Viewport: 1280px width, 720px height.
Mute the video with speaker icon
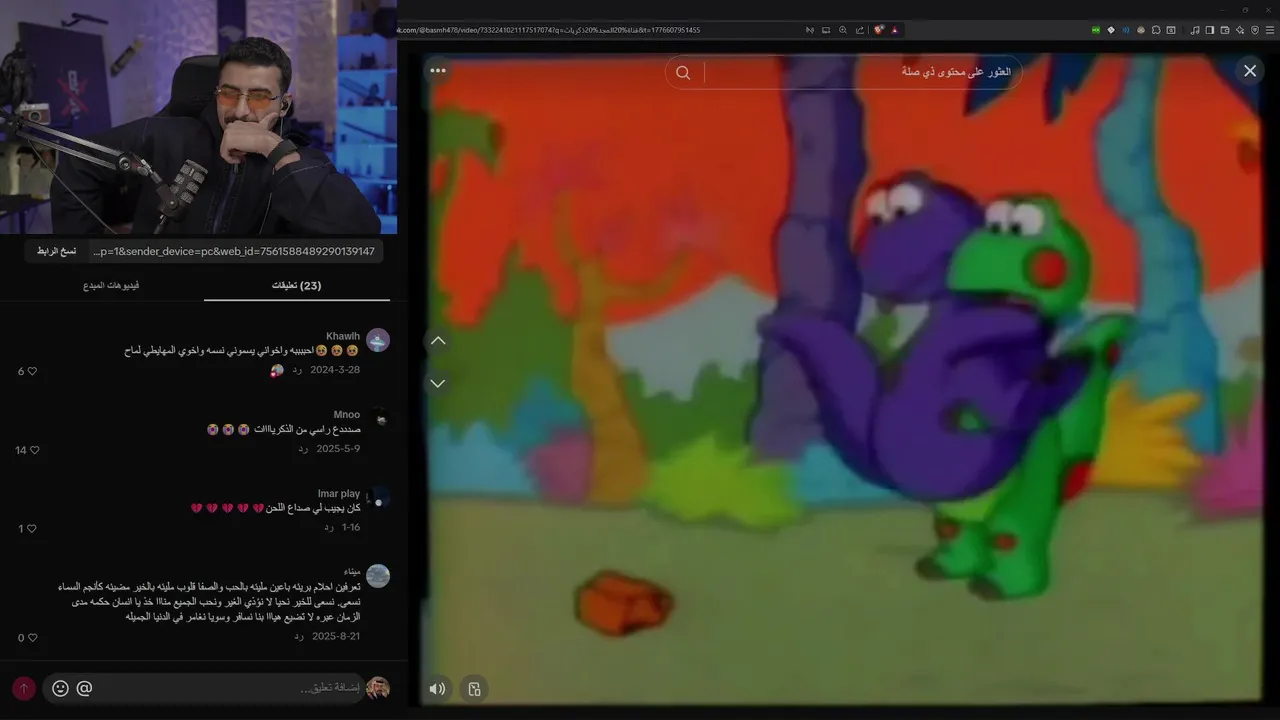tap(438, 689)
